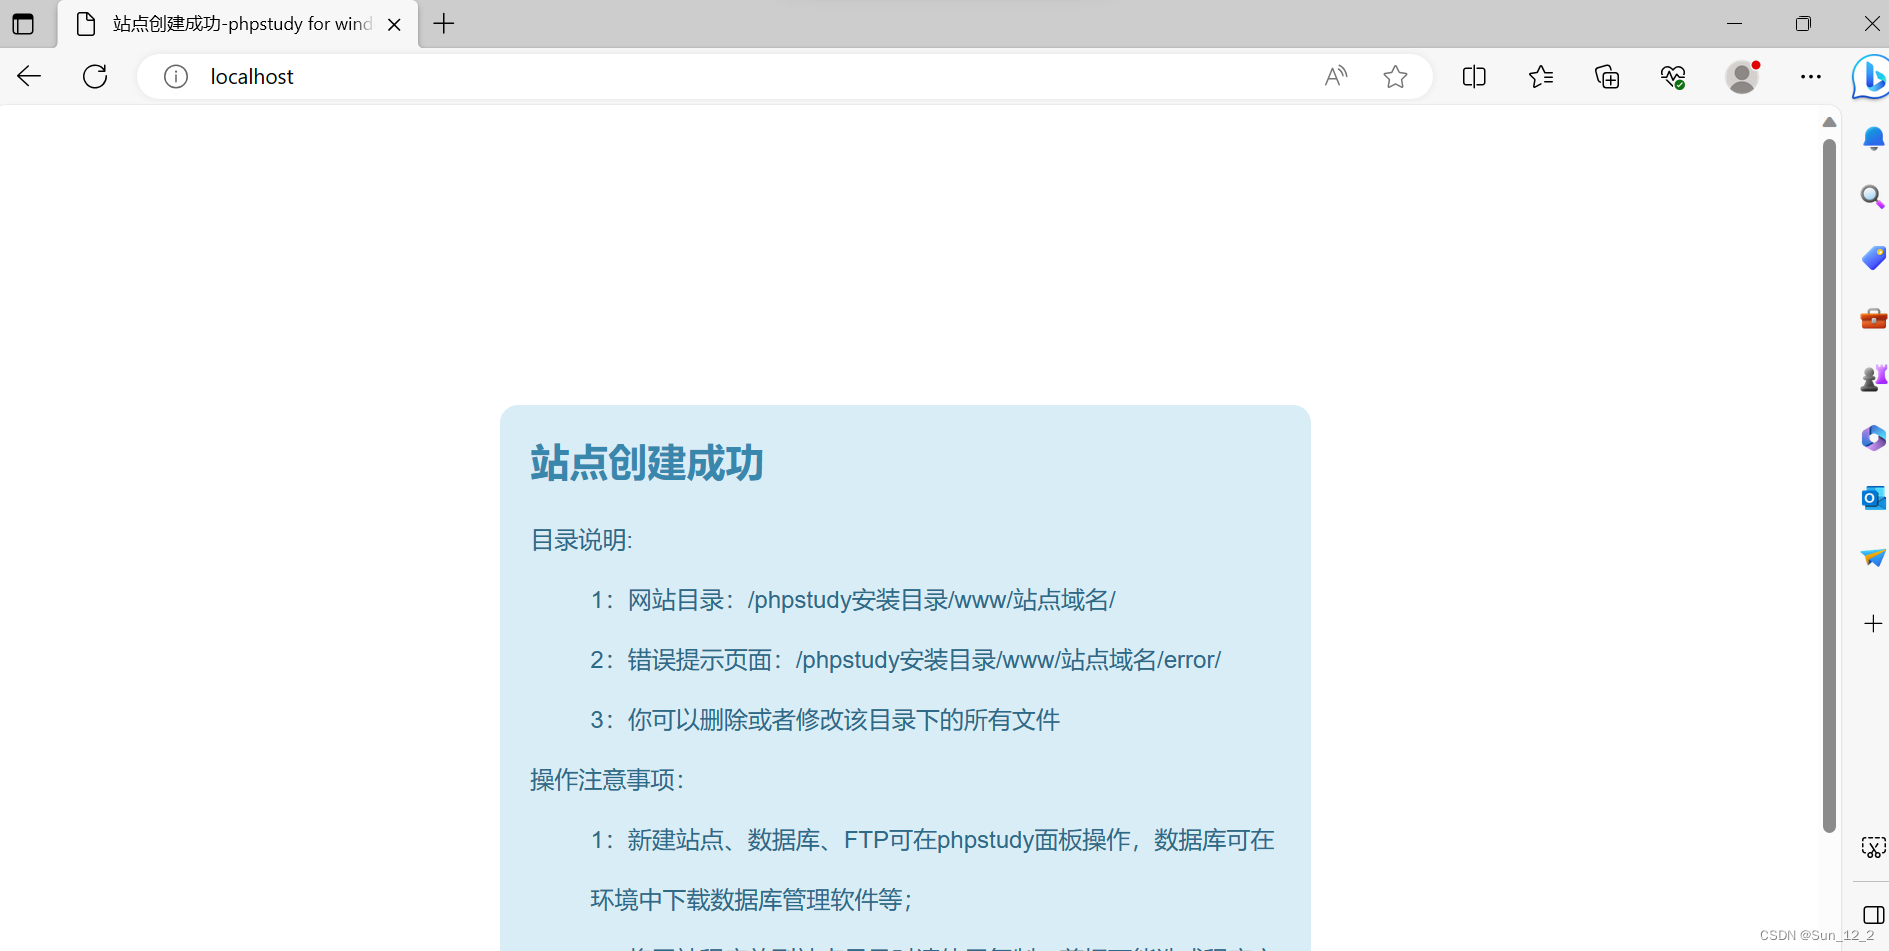The height and width of the screenshot is (951, 1889).
Task: Click the 错误提示页面 path line
Action: coord(906,660)
